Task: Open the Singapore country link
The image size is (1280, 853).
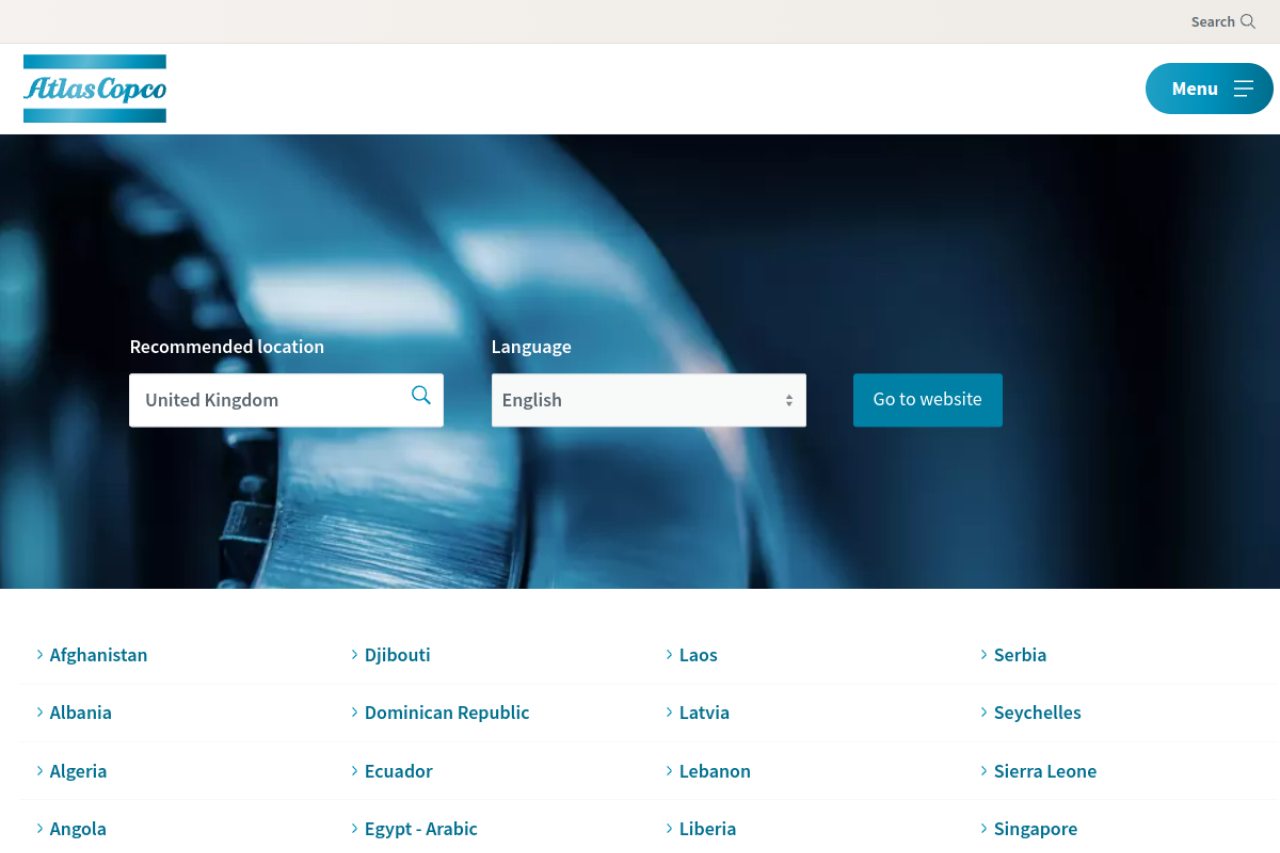Action: click(1035, 829)
